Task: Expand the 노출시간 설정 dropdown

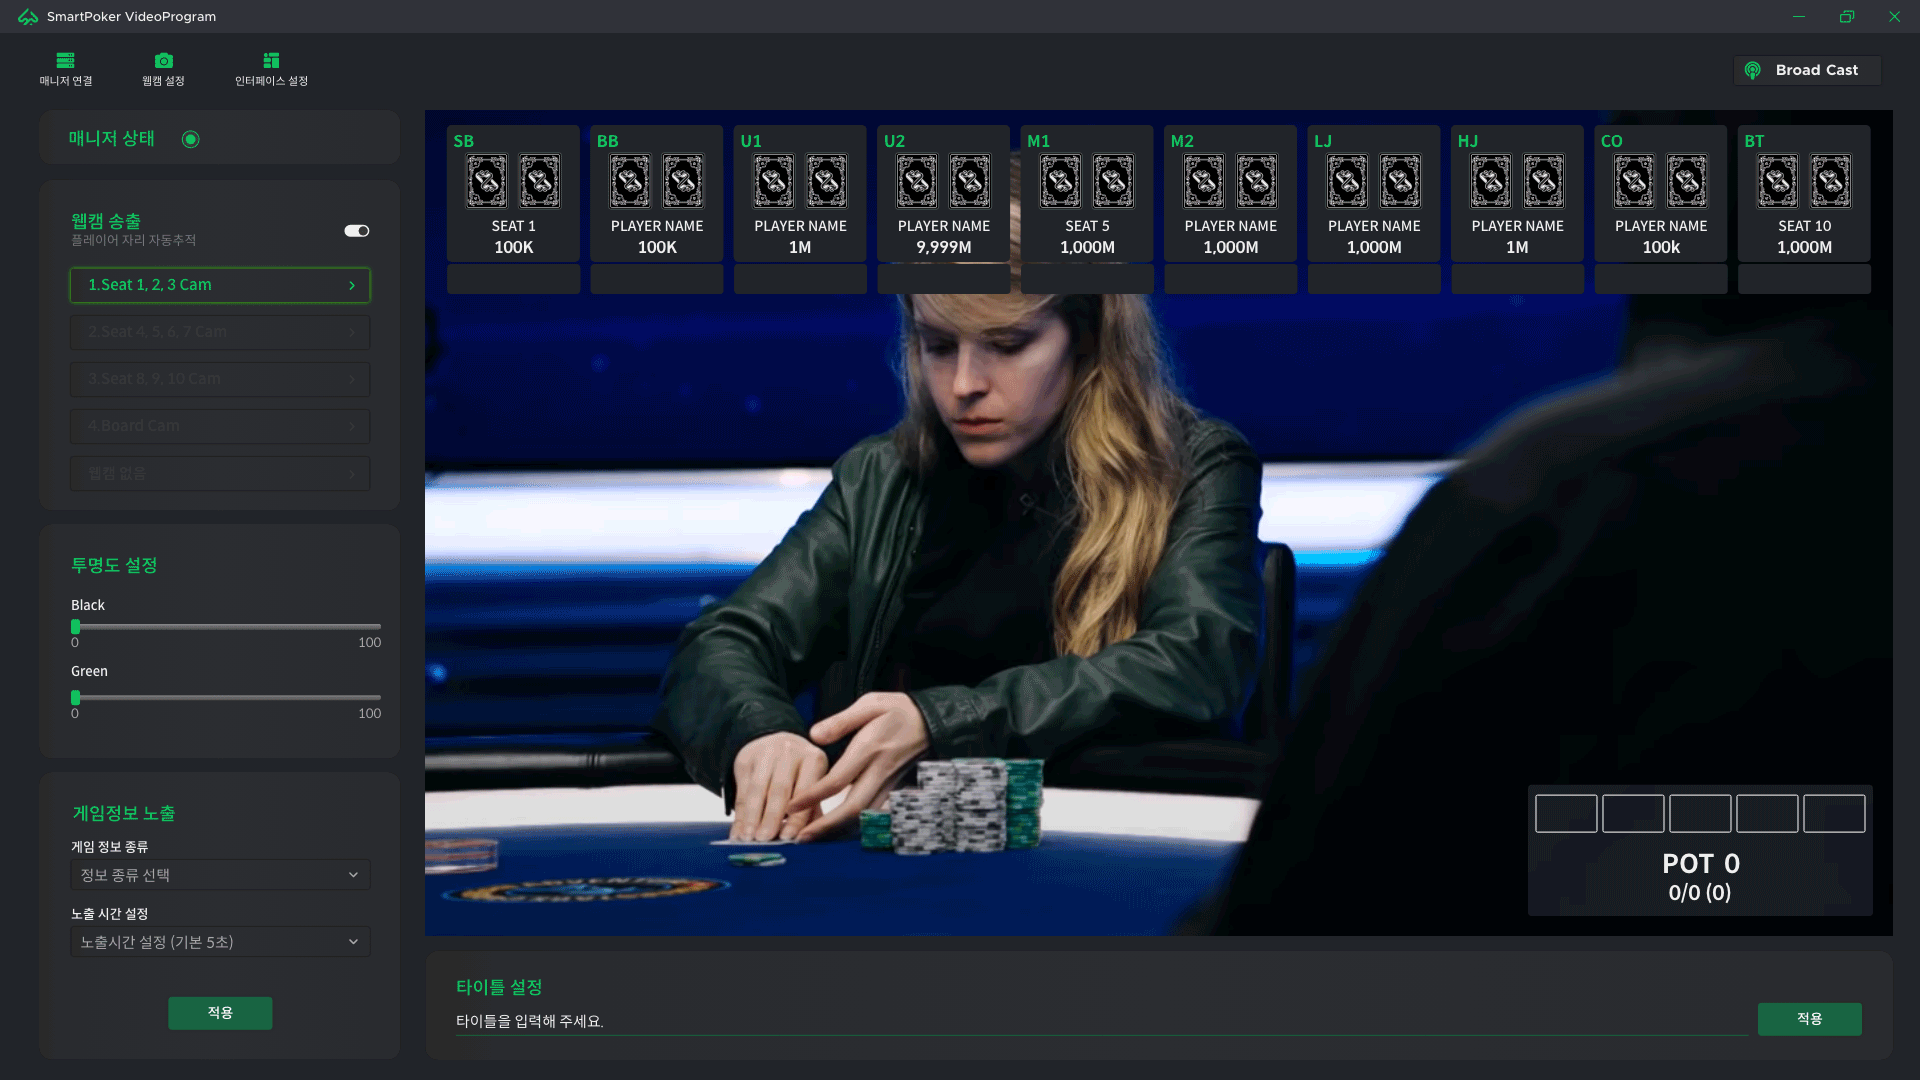Action: [x=220, y=942]
